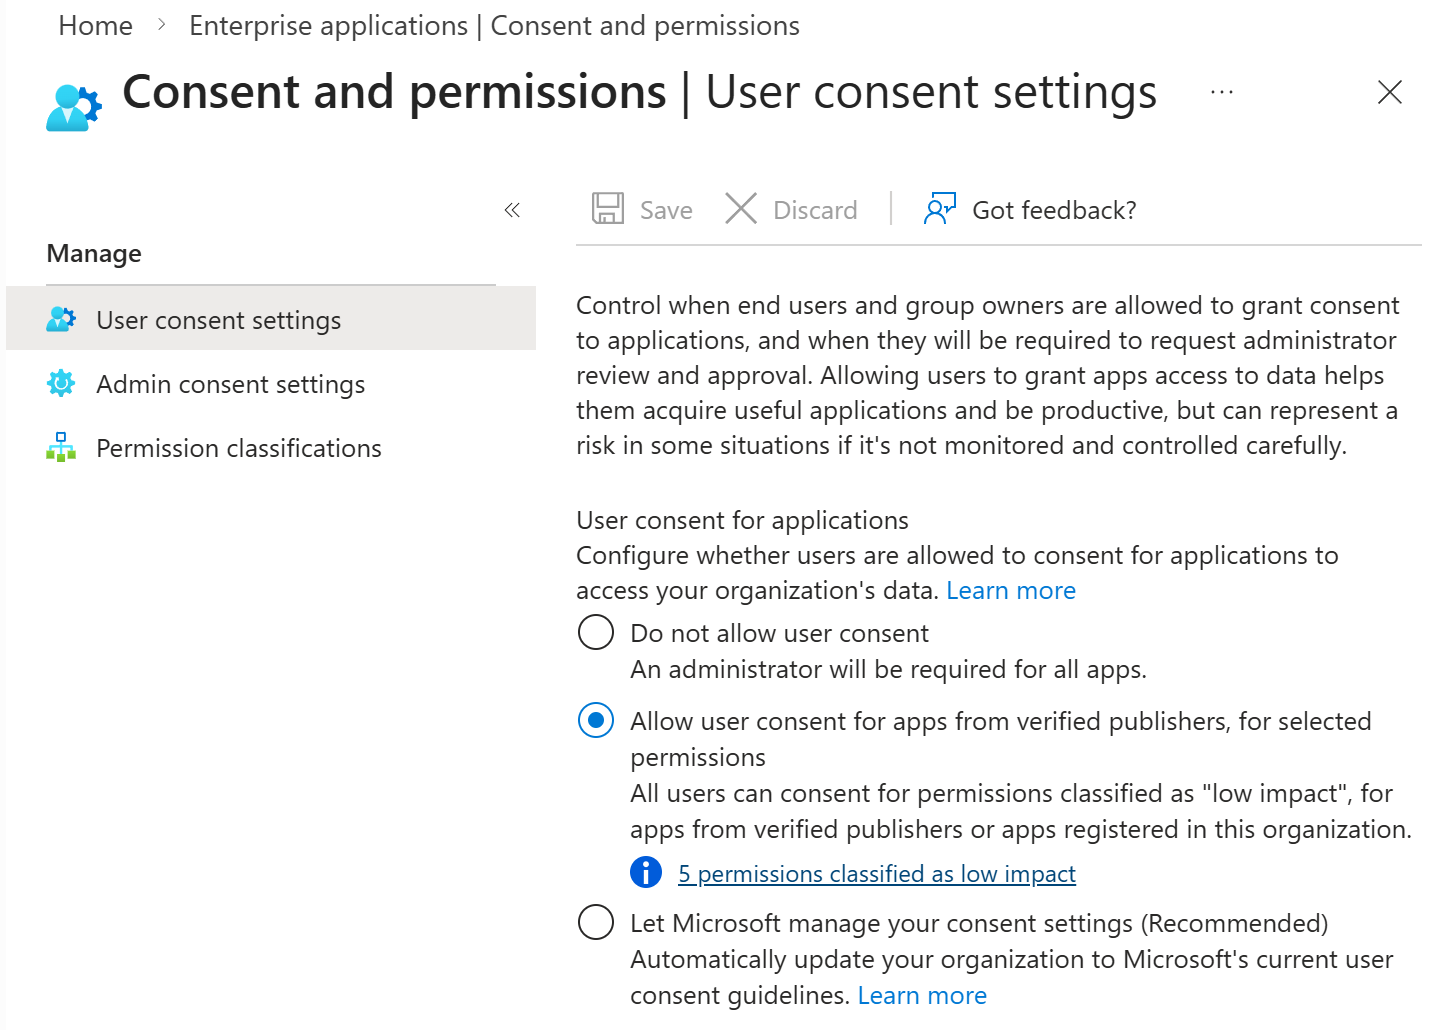Click the Admin consent settings gear icon
The width and height of the screenshot is (1430, 1030).
pyautogui.click(x=61, y=383)
